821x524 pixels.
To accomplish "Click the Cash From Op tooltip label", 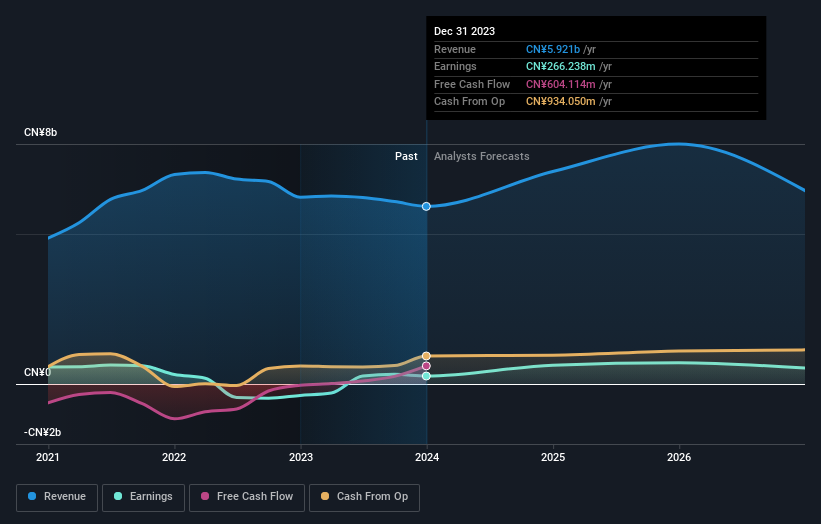I will click(x=469, y=102).
